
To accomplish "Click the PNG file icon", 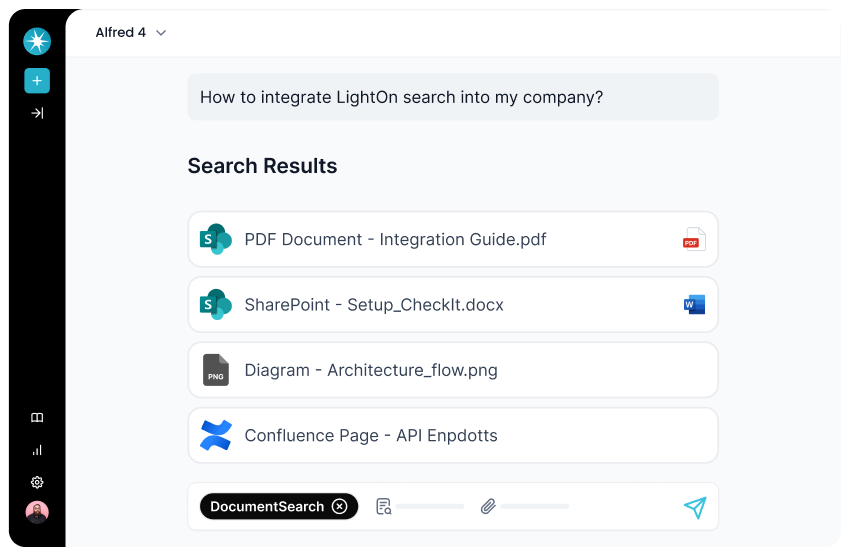I will pyautogui.click(x=216, y=370).
